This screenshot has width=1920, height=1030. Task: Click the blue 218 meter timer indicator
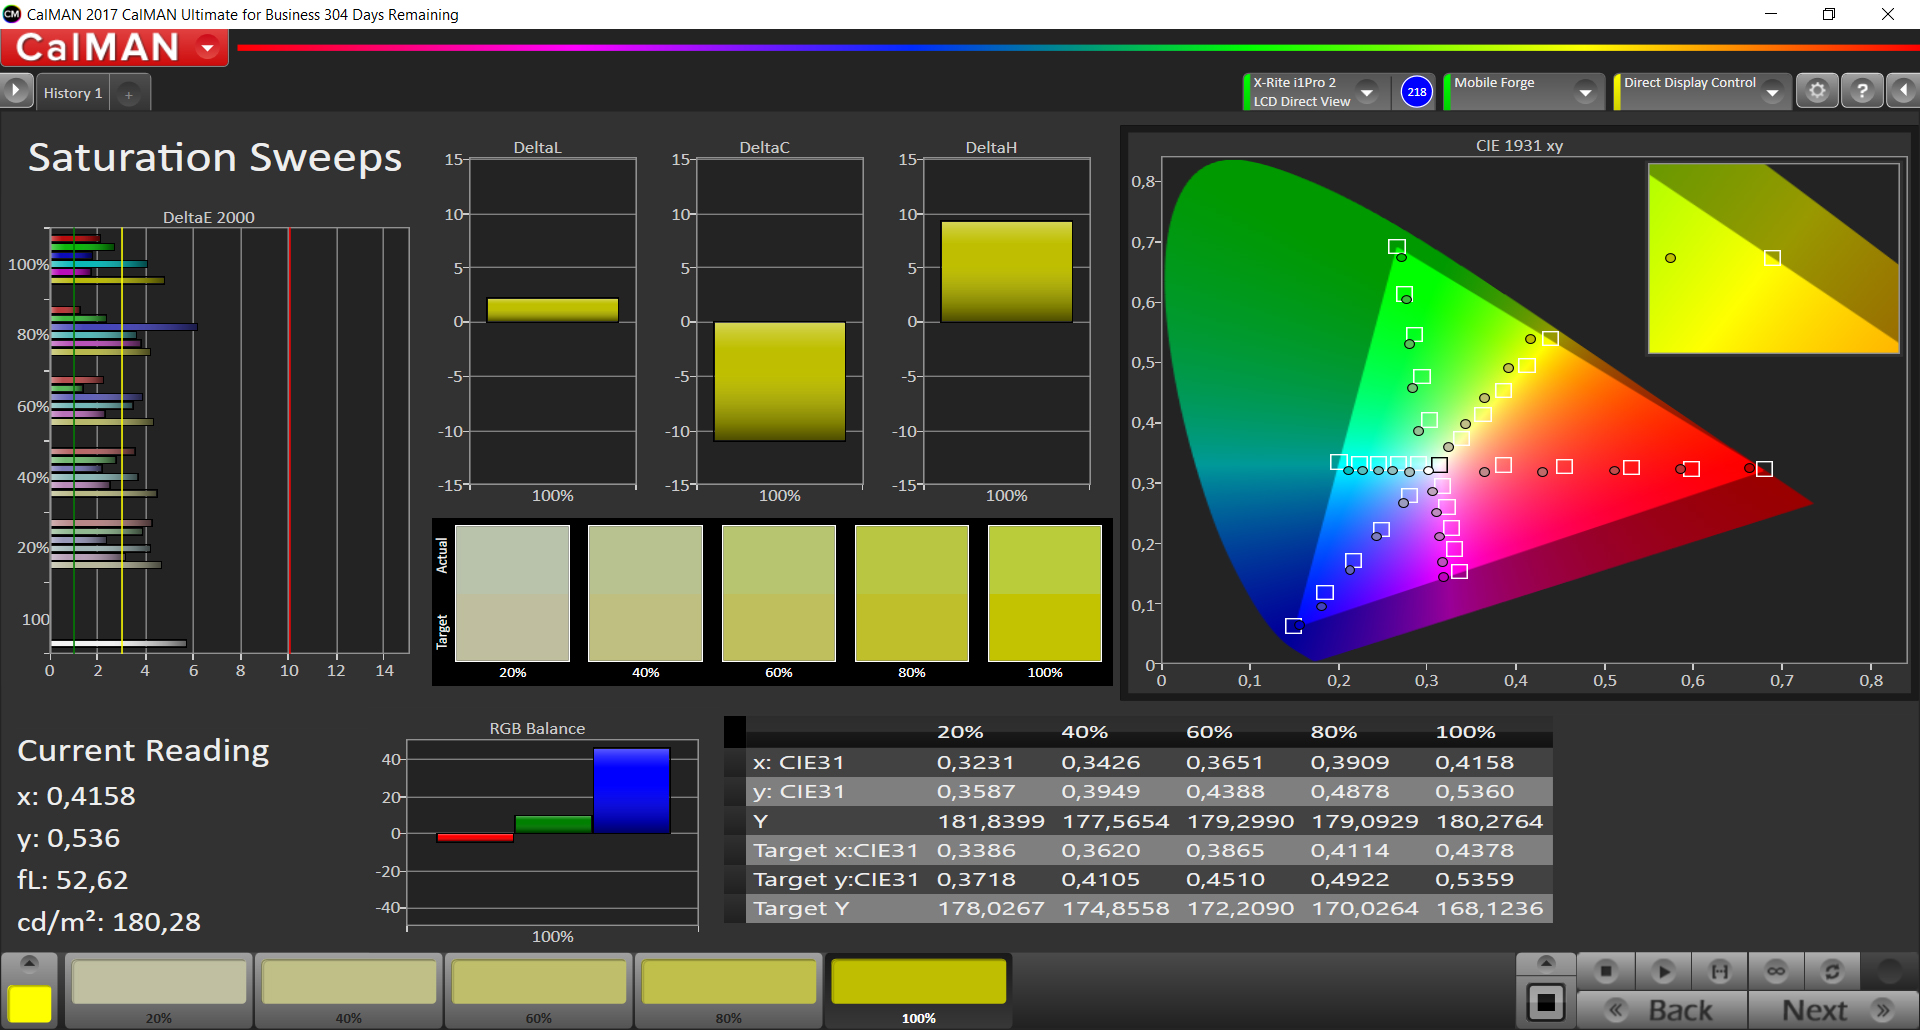click(x=1417, y=92)
